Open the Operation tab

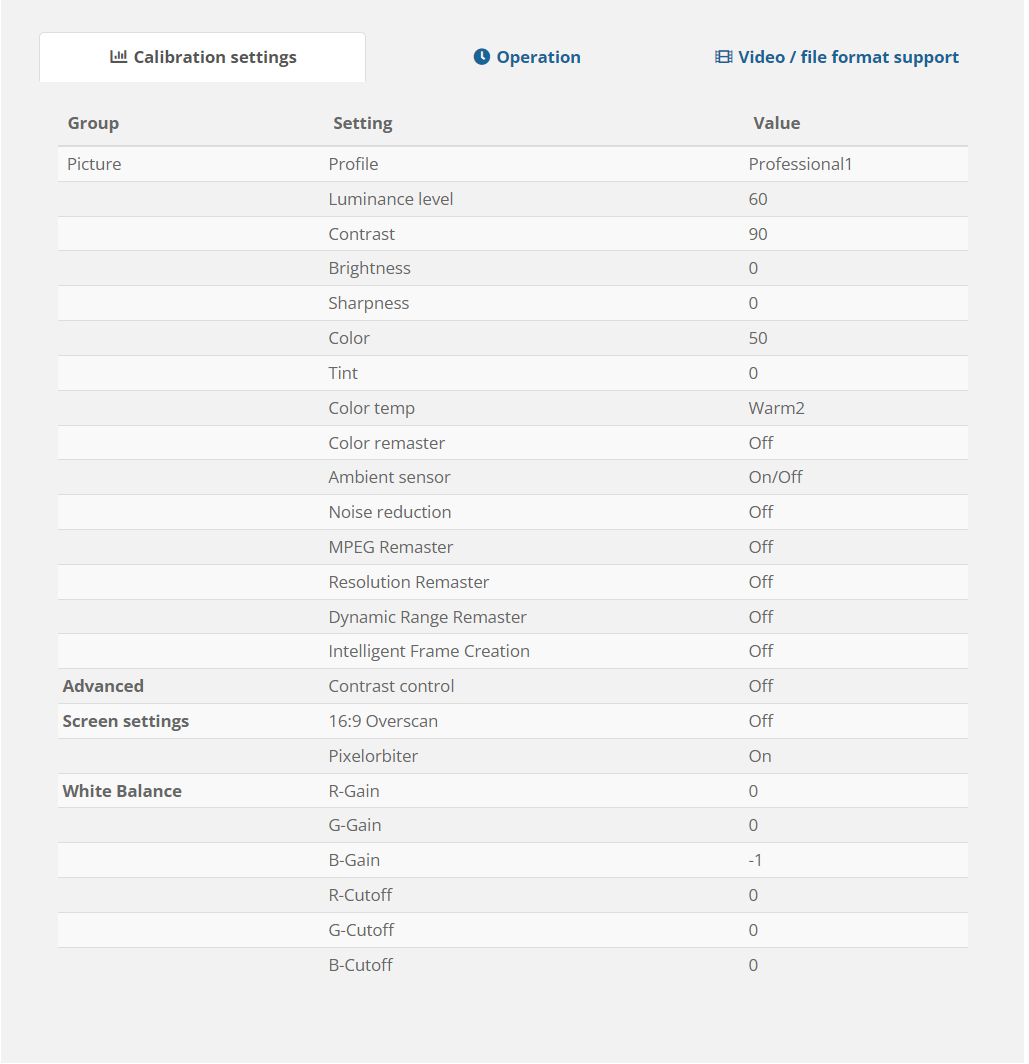tap(538, 58)
